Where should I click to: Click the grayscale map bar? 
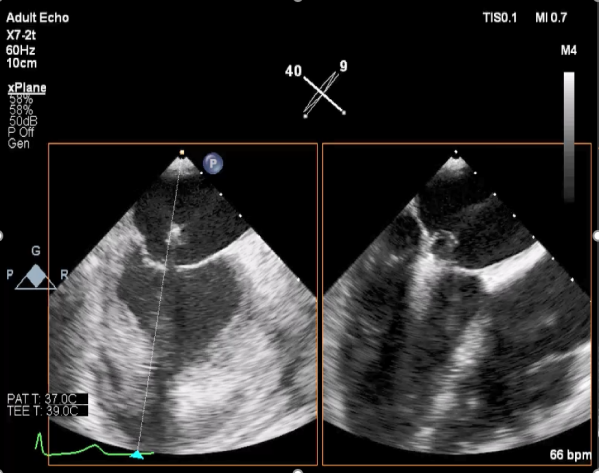point(569,136)
